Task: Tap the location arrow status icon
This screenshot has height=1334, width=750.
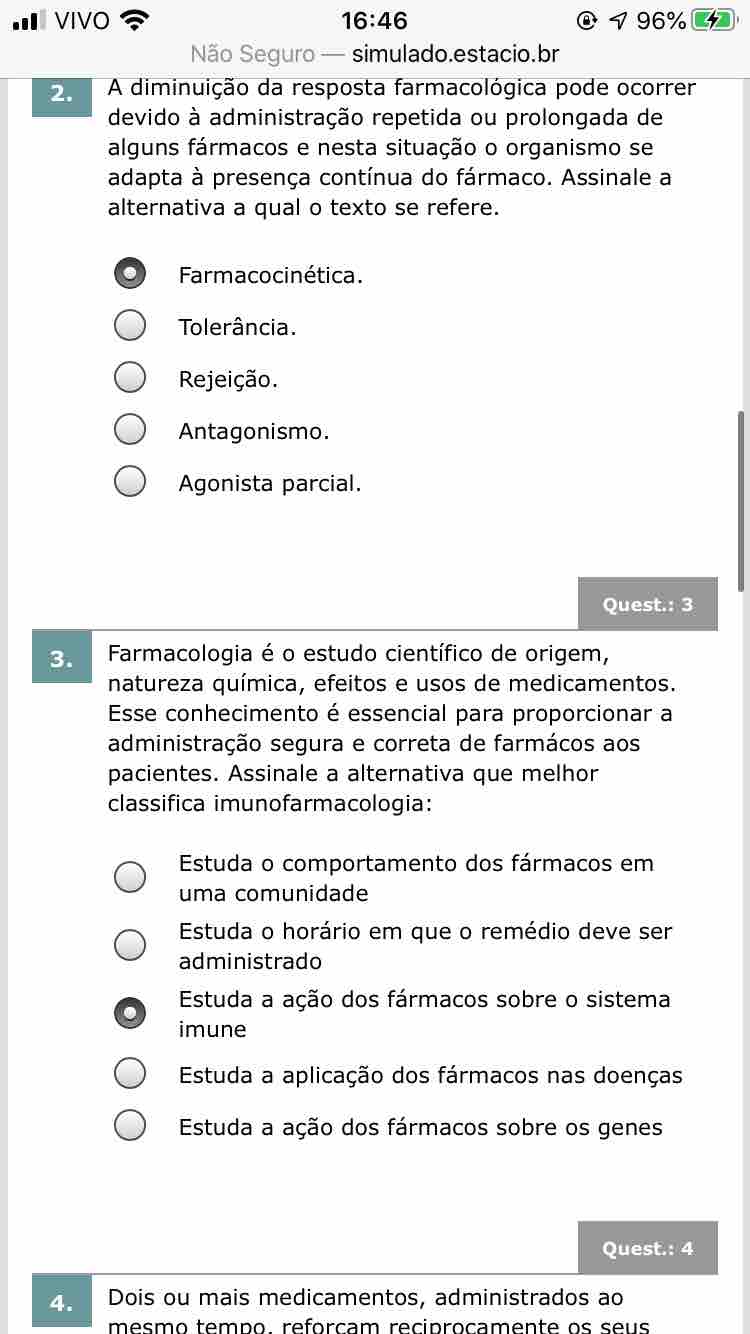Action: pyautogui.click(x=618, y=21)
